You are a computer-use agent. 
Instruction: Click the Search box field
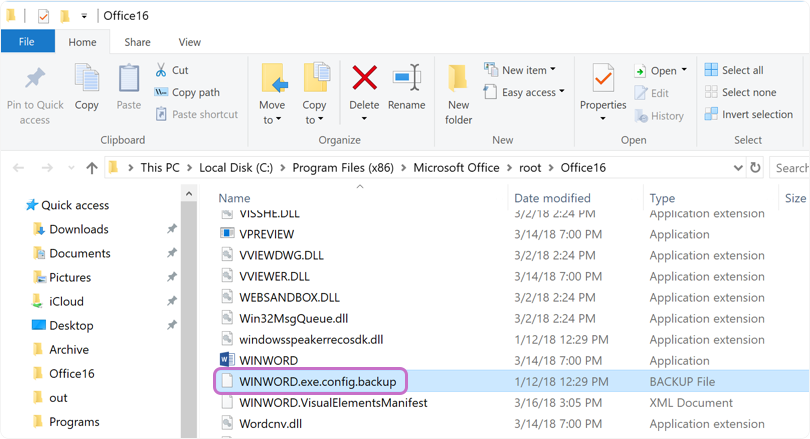click(790, 168)
